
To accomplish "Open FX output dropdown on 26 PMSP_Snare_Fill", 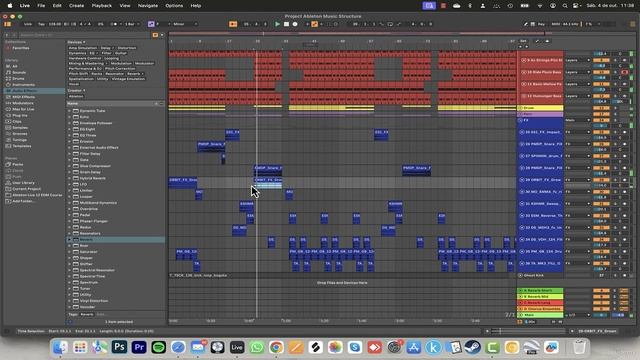I will (578, 144).
